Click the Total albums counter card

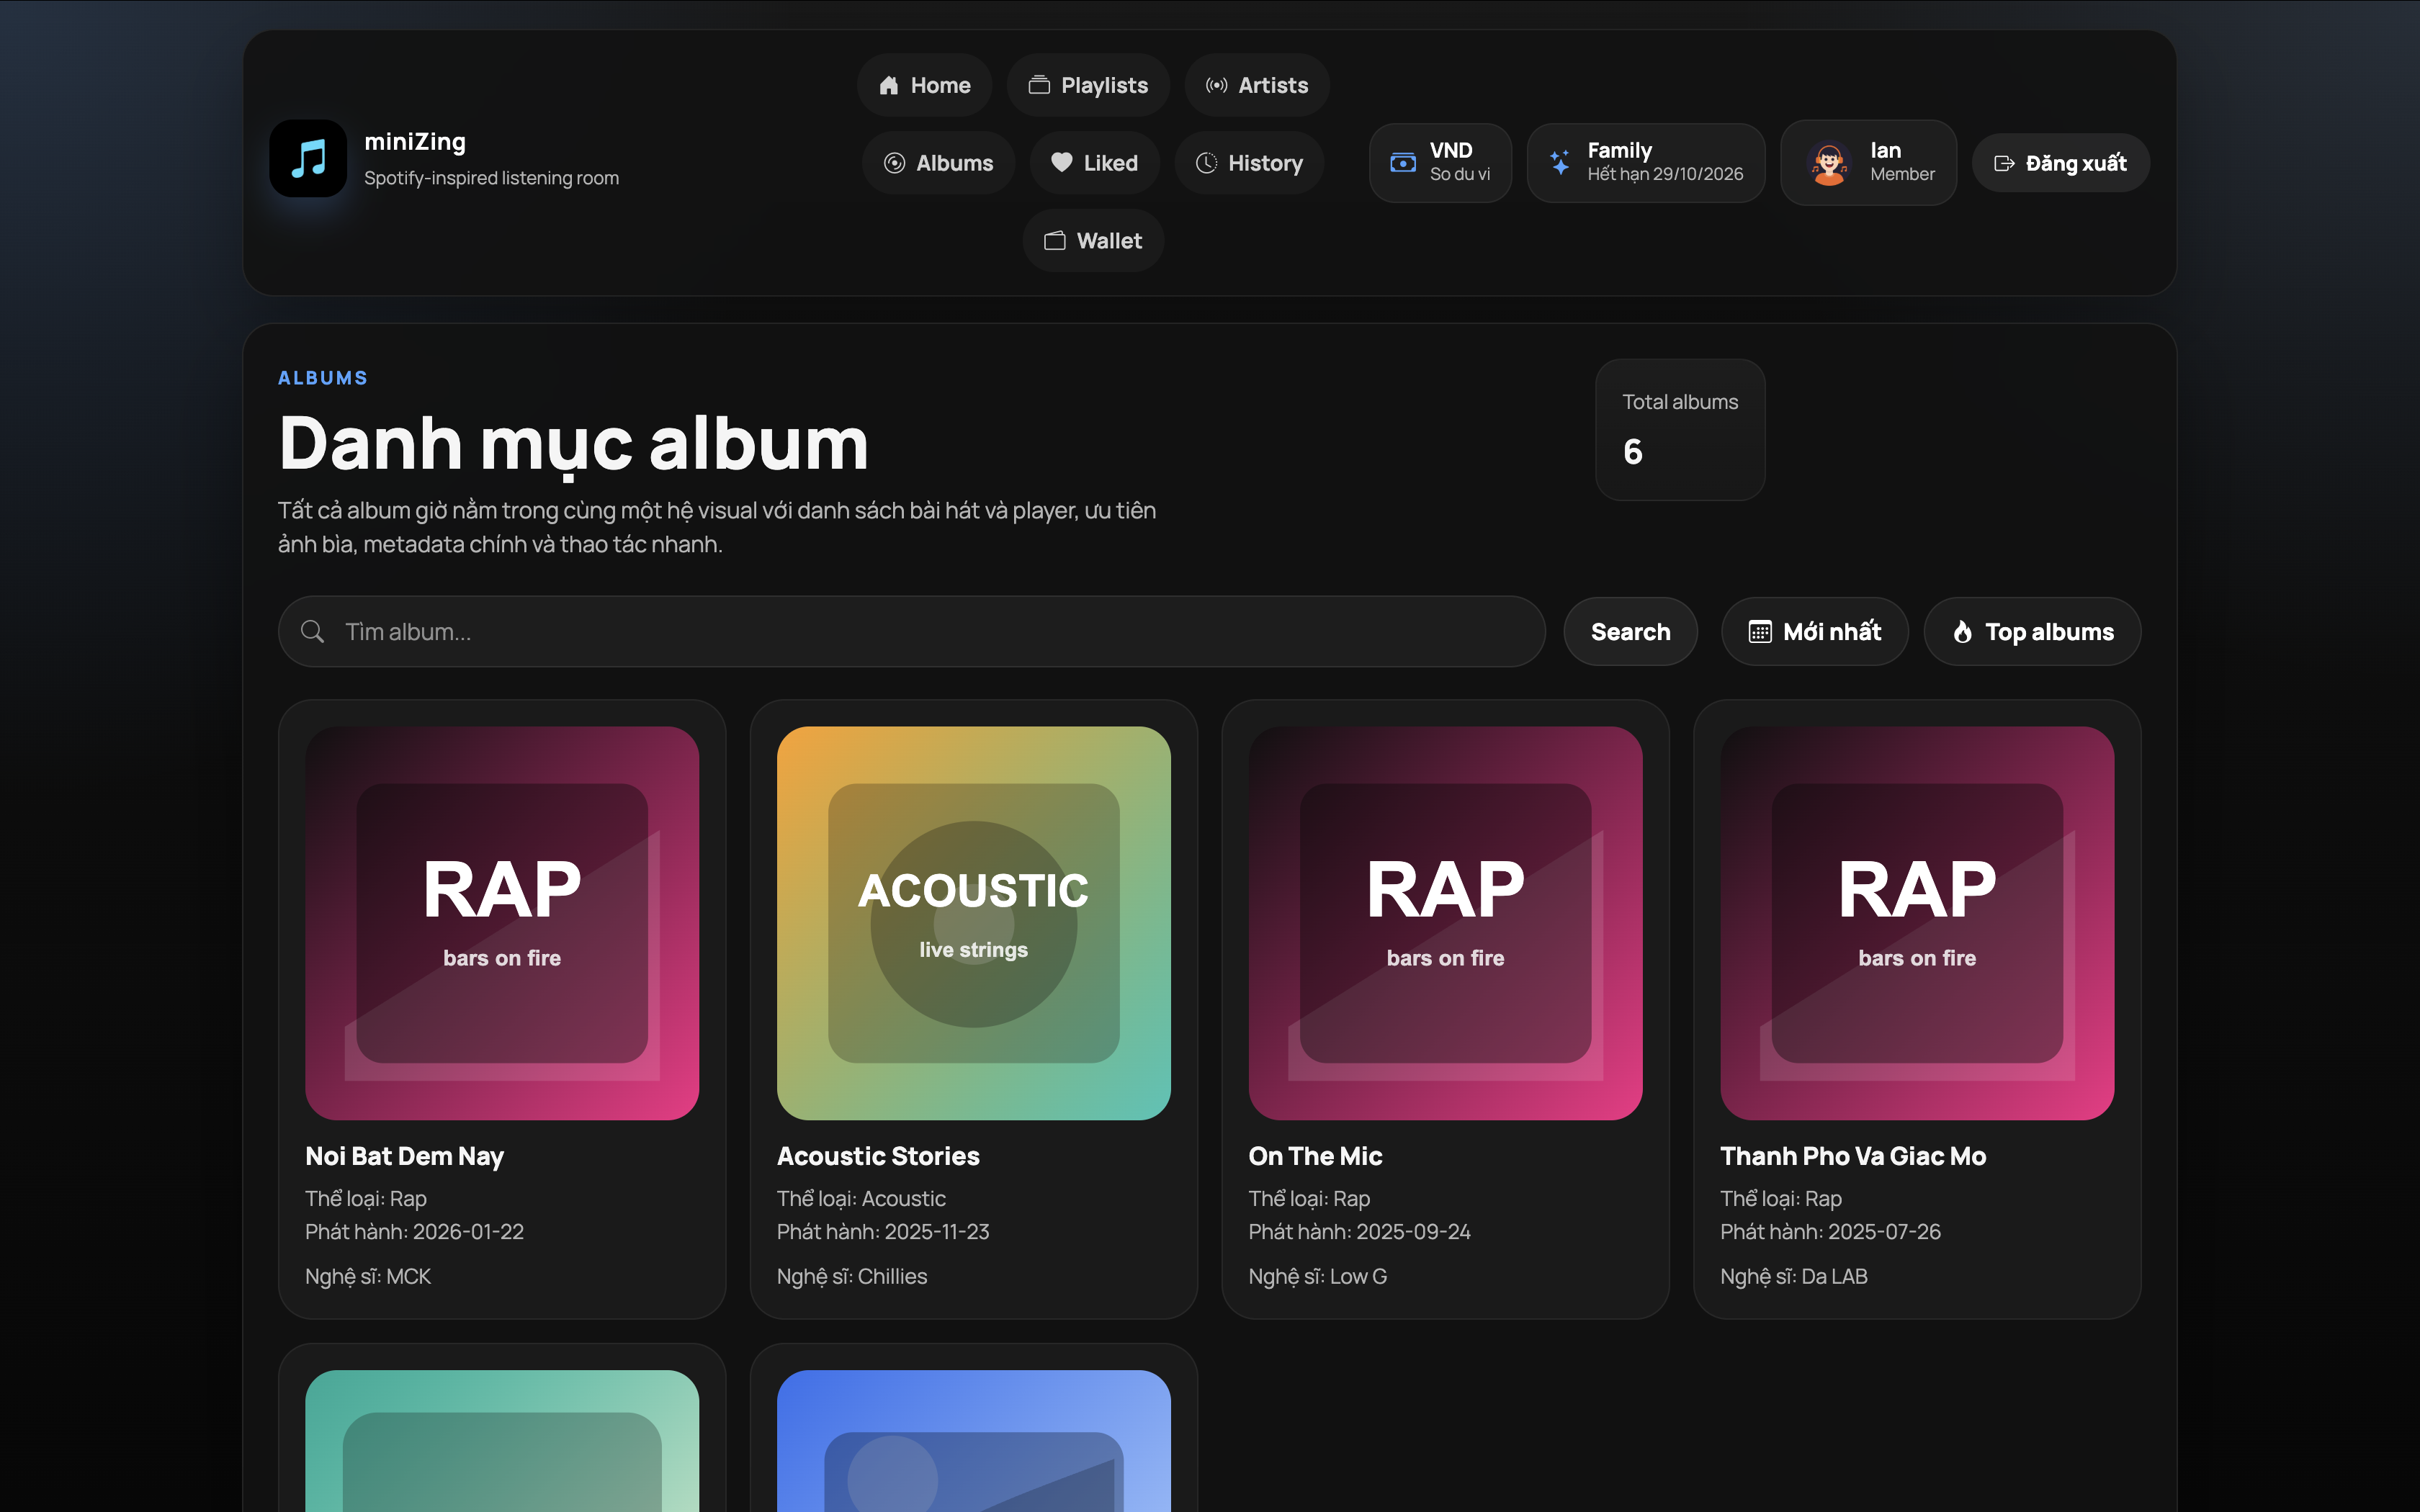coord(1680,430)
